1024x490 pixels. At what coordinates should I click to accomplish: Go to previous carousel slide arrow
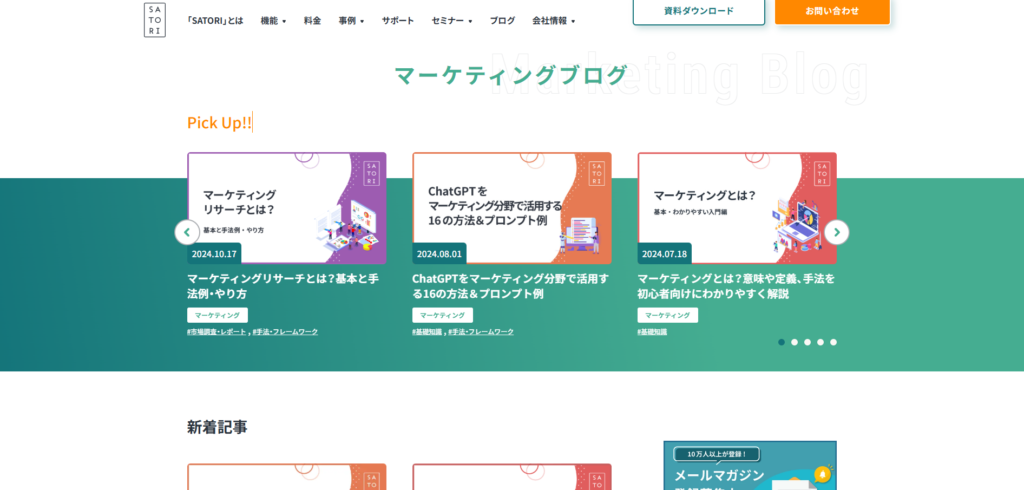[187, 232]
